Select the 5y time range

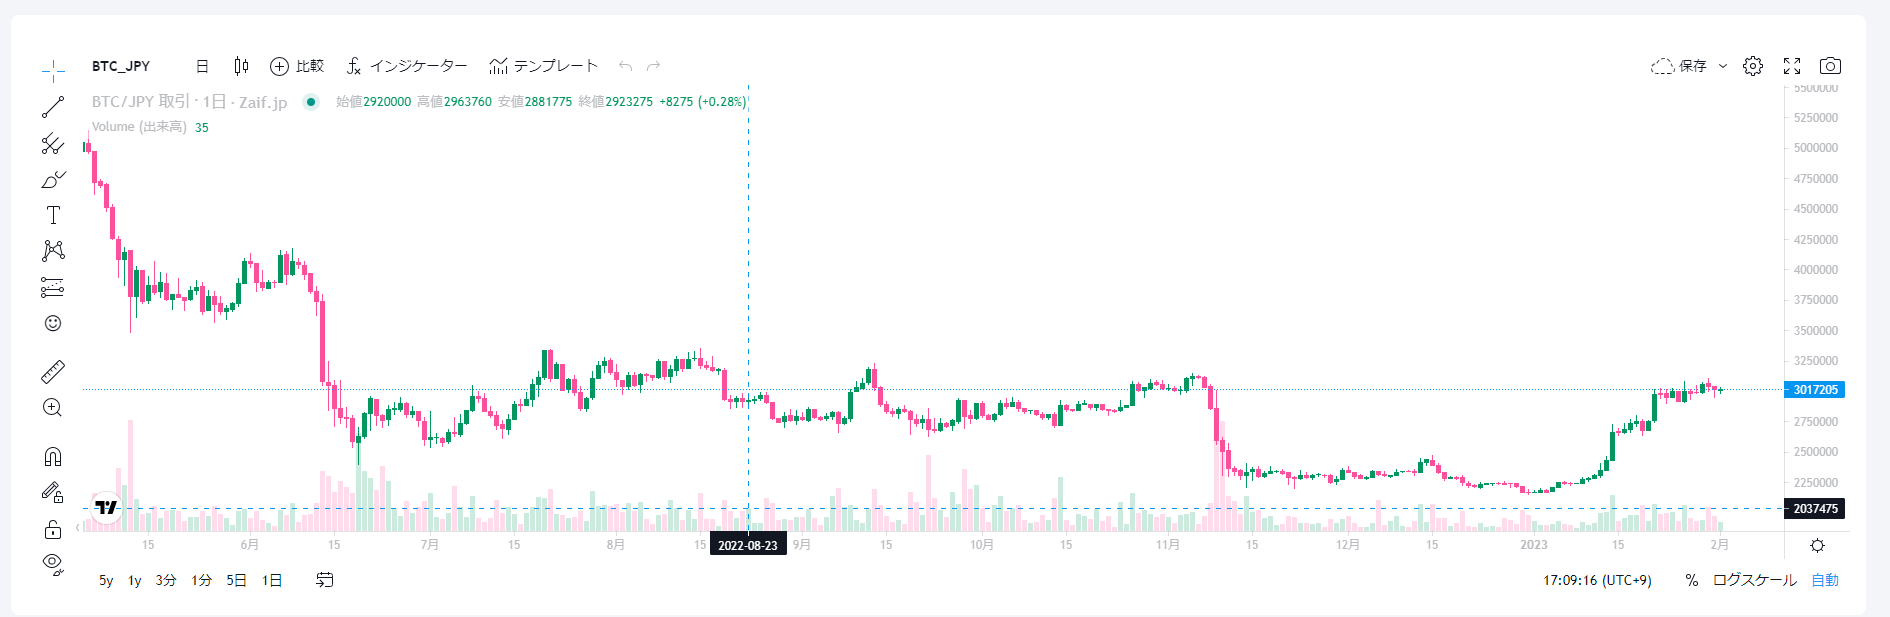pyautogui.click(x=106, y=580)
